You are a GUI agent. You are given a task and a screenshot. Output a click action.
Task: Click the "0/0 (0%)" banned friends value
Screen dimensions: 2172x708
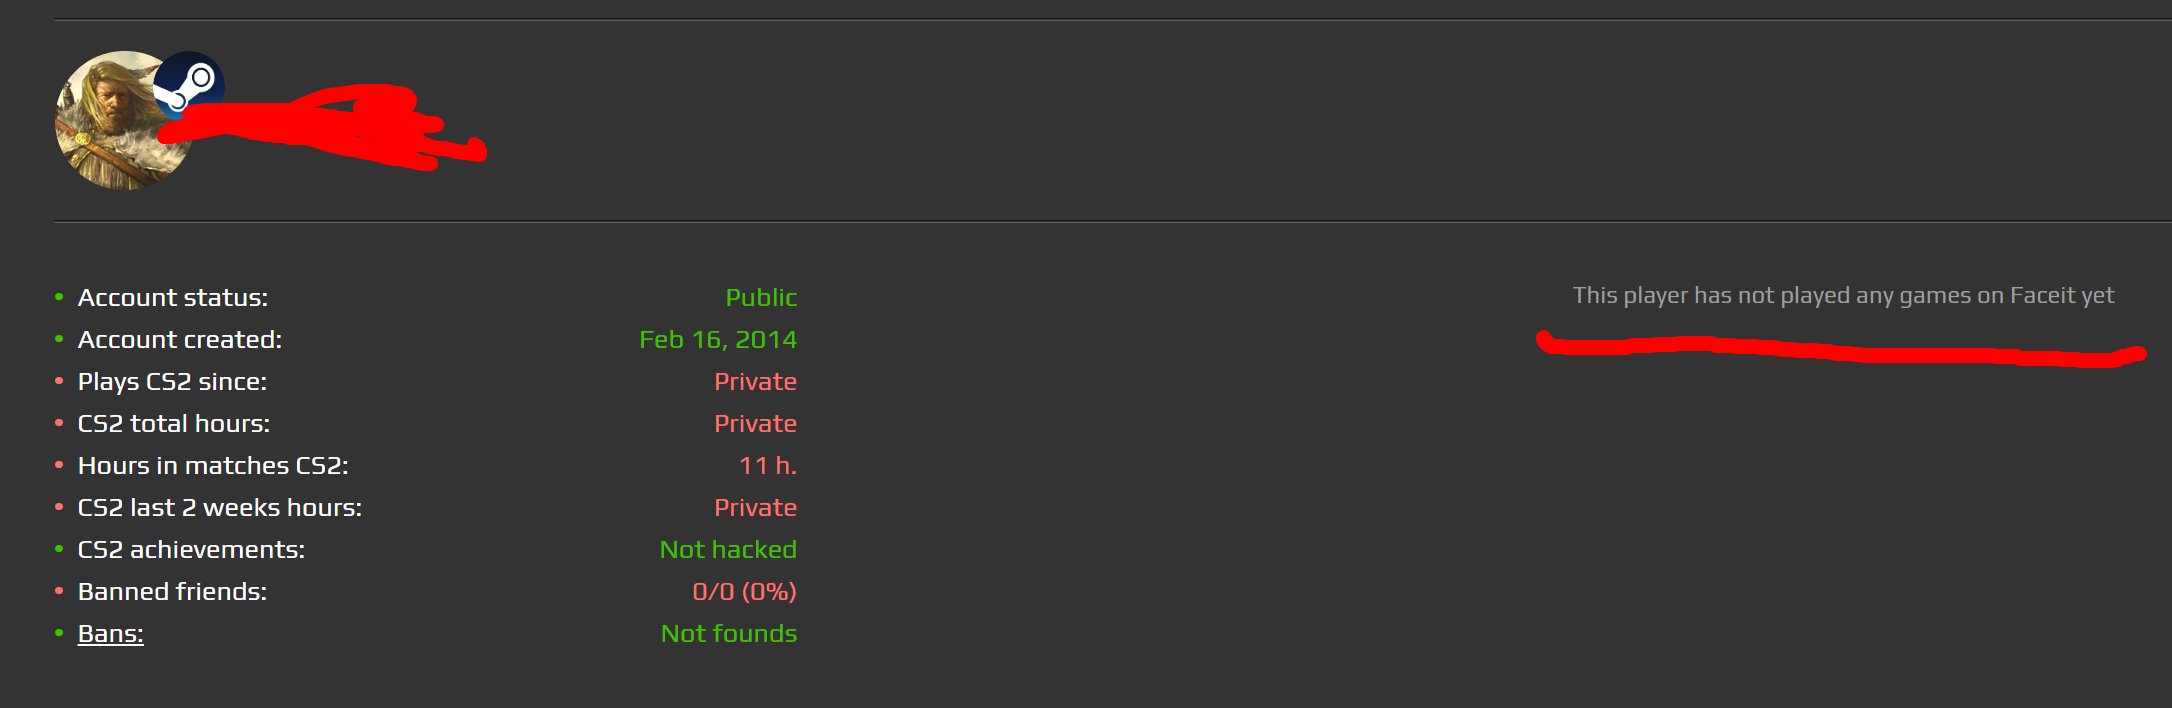pos(744,592)
